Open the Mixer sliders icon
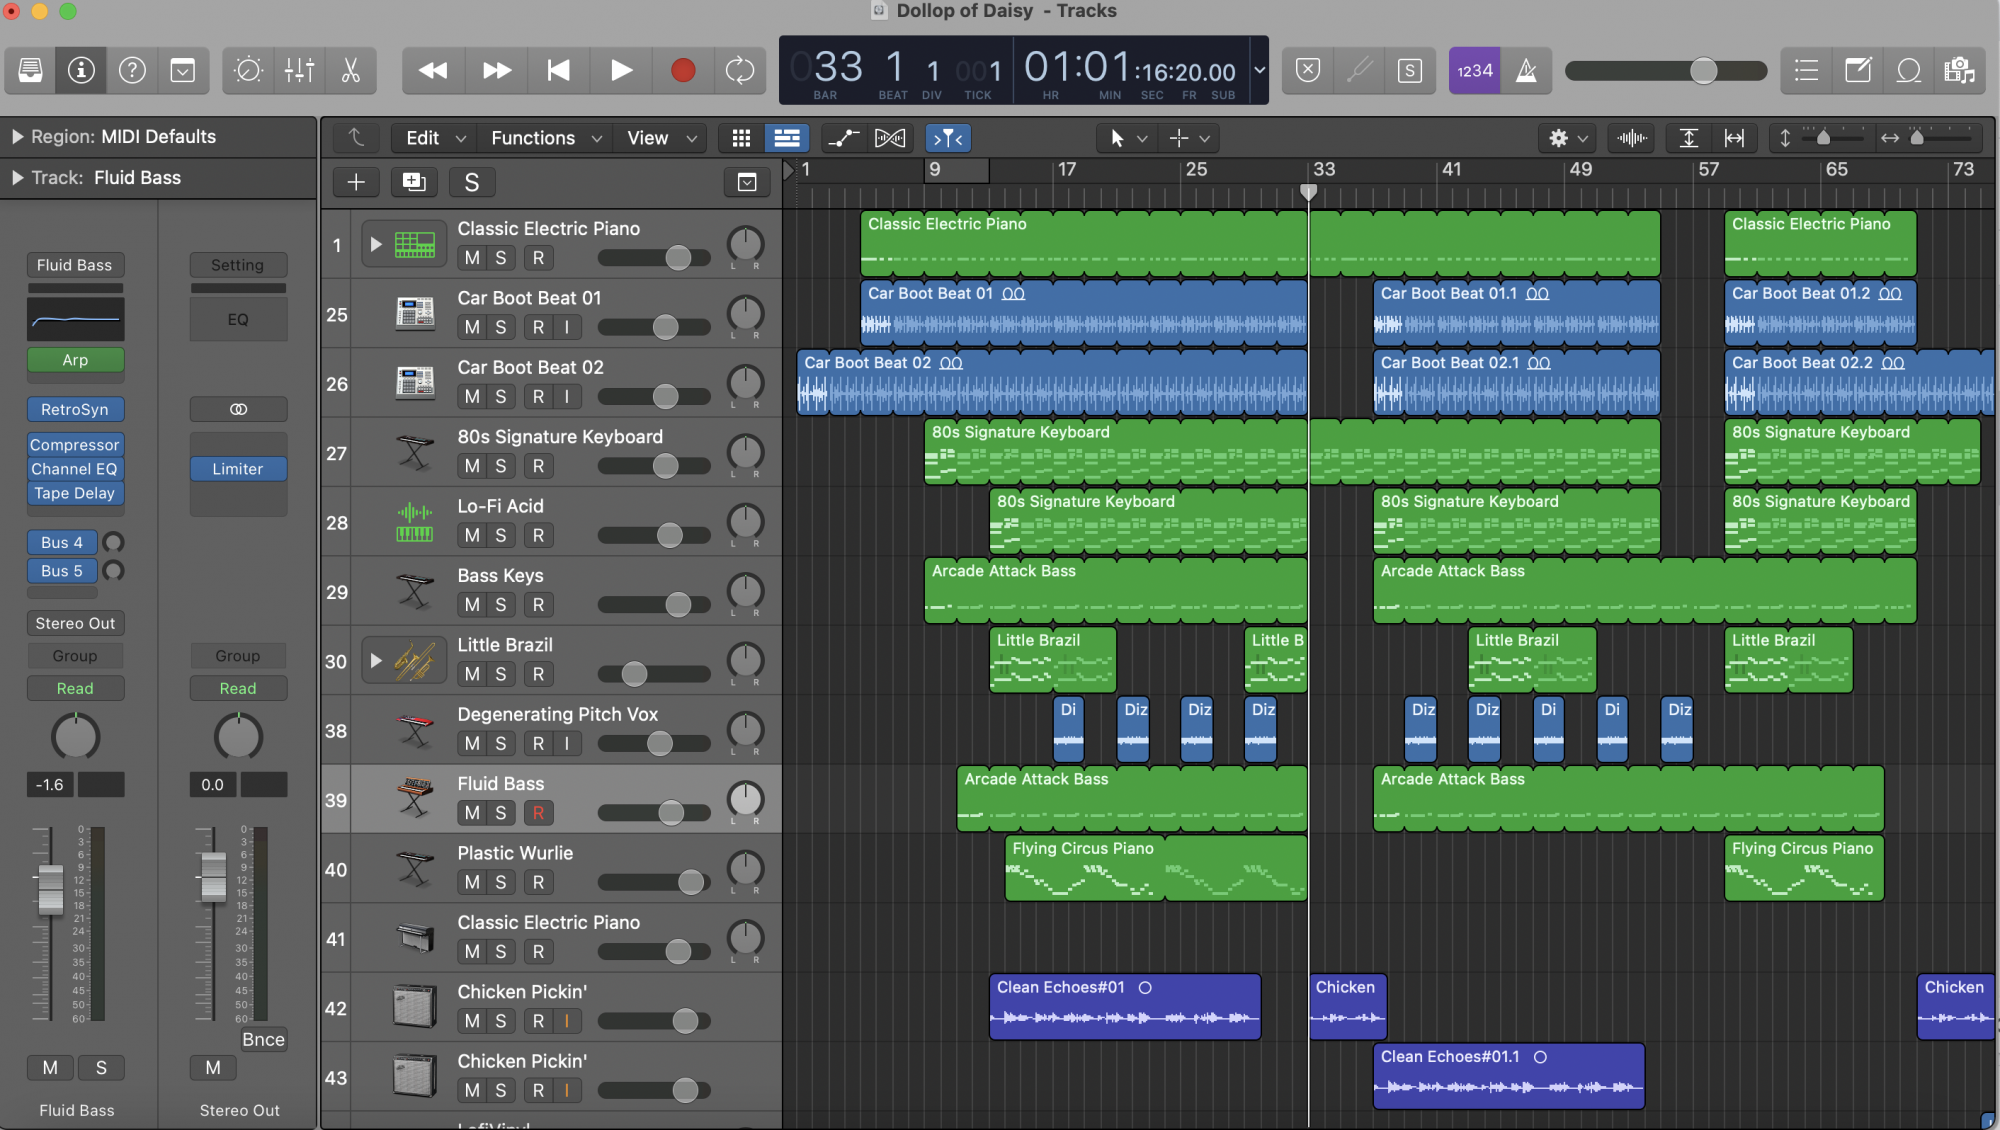This screenshot has width=2000, height=1130. click(x=299, y=70)
